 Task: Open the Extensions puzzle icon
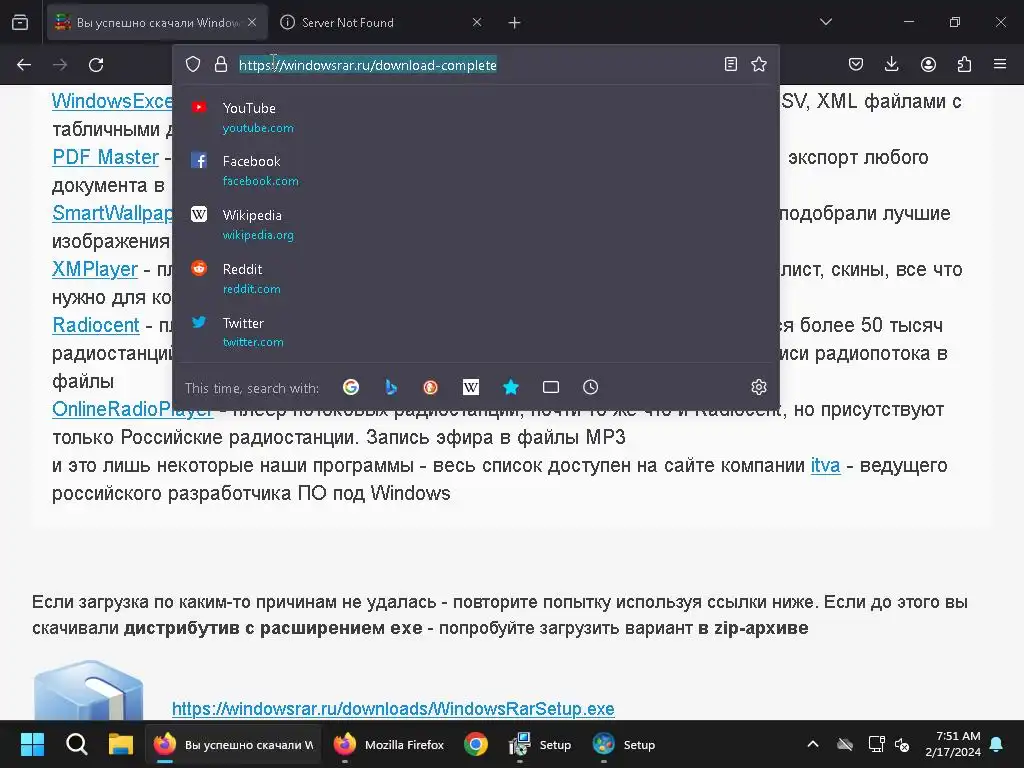point(964,64)
